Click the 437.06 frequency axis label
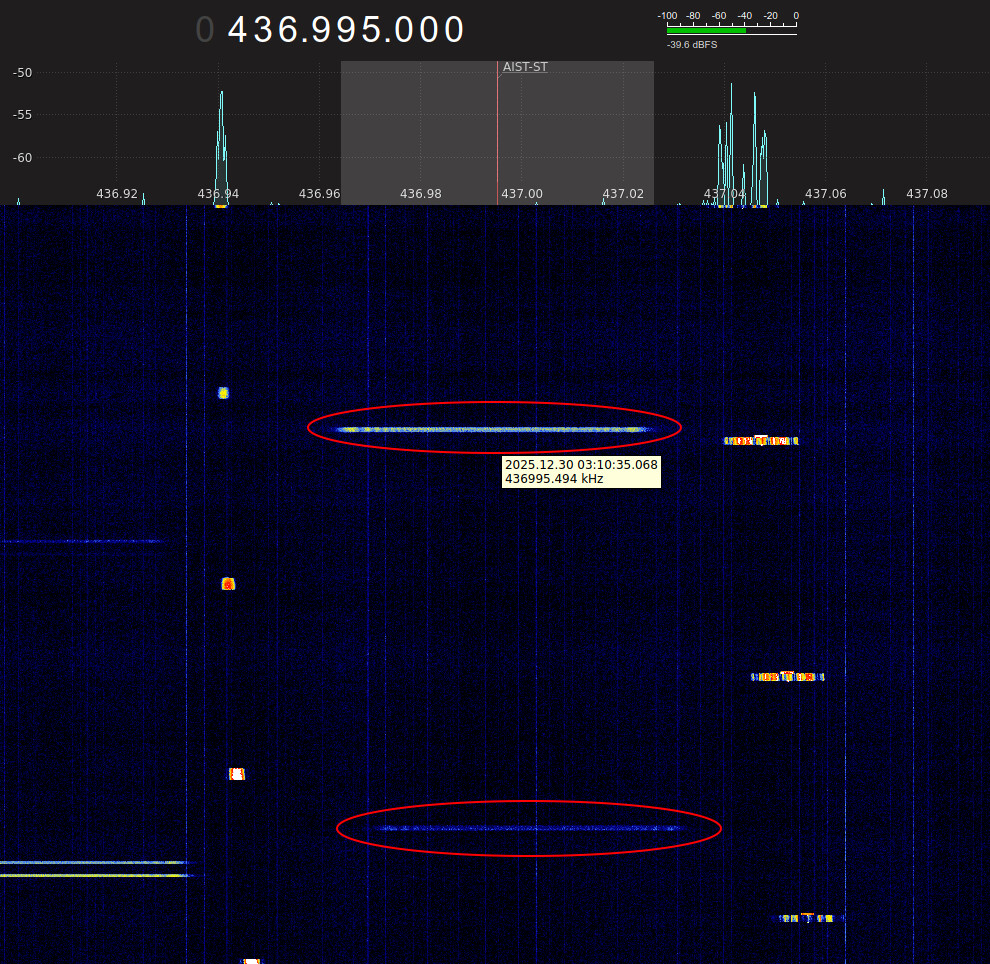Viewport: 990px width, 964px height. point(825,193)
